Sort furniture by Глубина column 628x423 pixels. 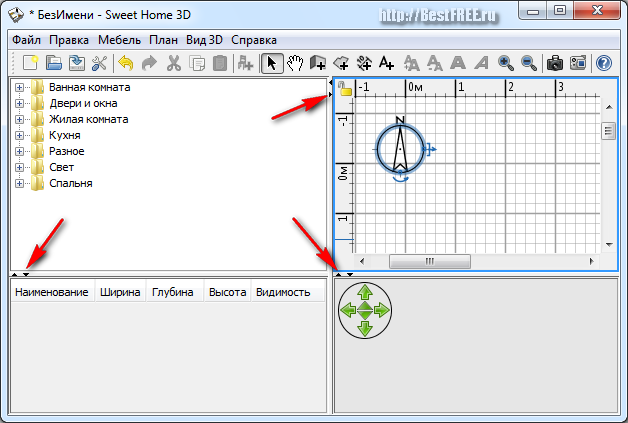pyautogui.click(x=173, y=292)
